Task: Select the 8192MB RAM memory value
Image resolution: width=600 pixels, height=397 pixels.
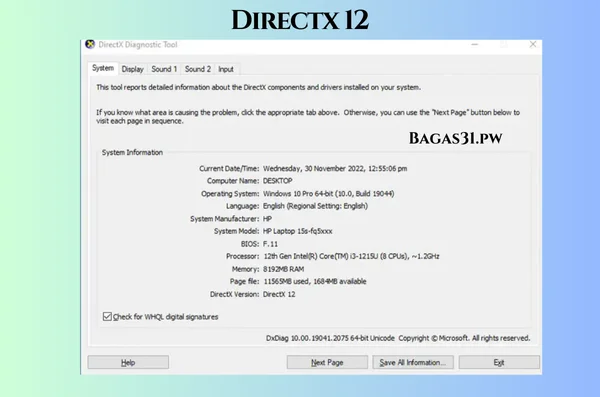Action: (284, 269)
